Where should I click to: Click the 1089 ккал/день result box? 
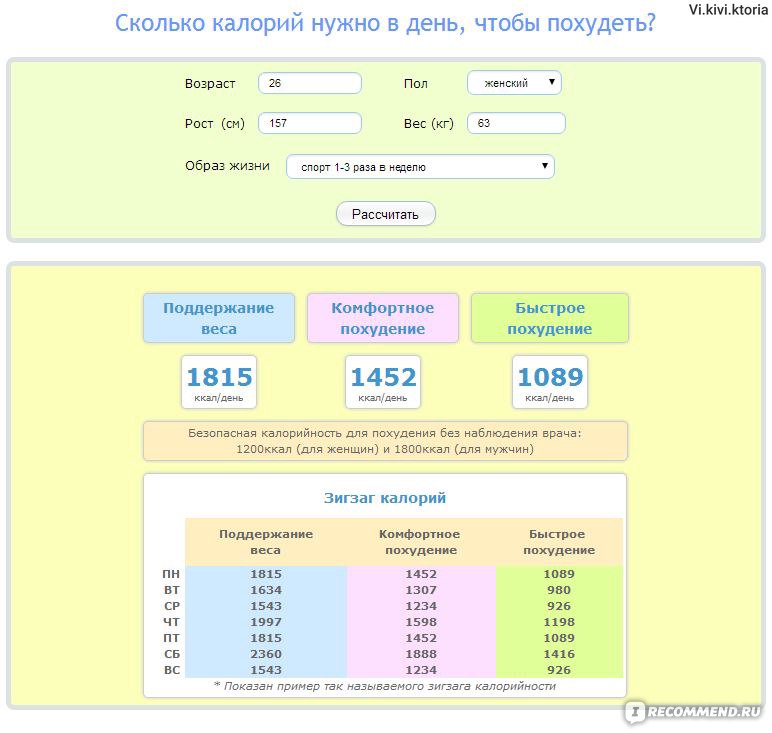[549, 382]
